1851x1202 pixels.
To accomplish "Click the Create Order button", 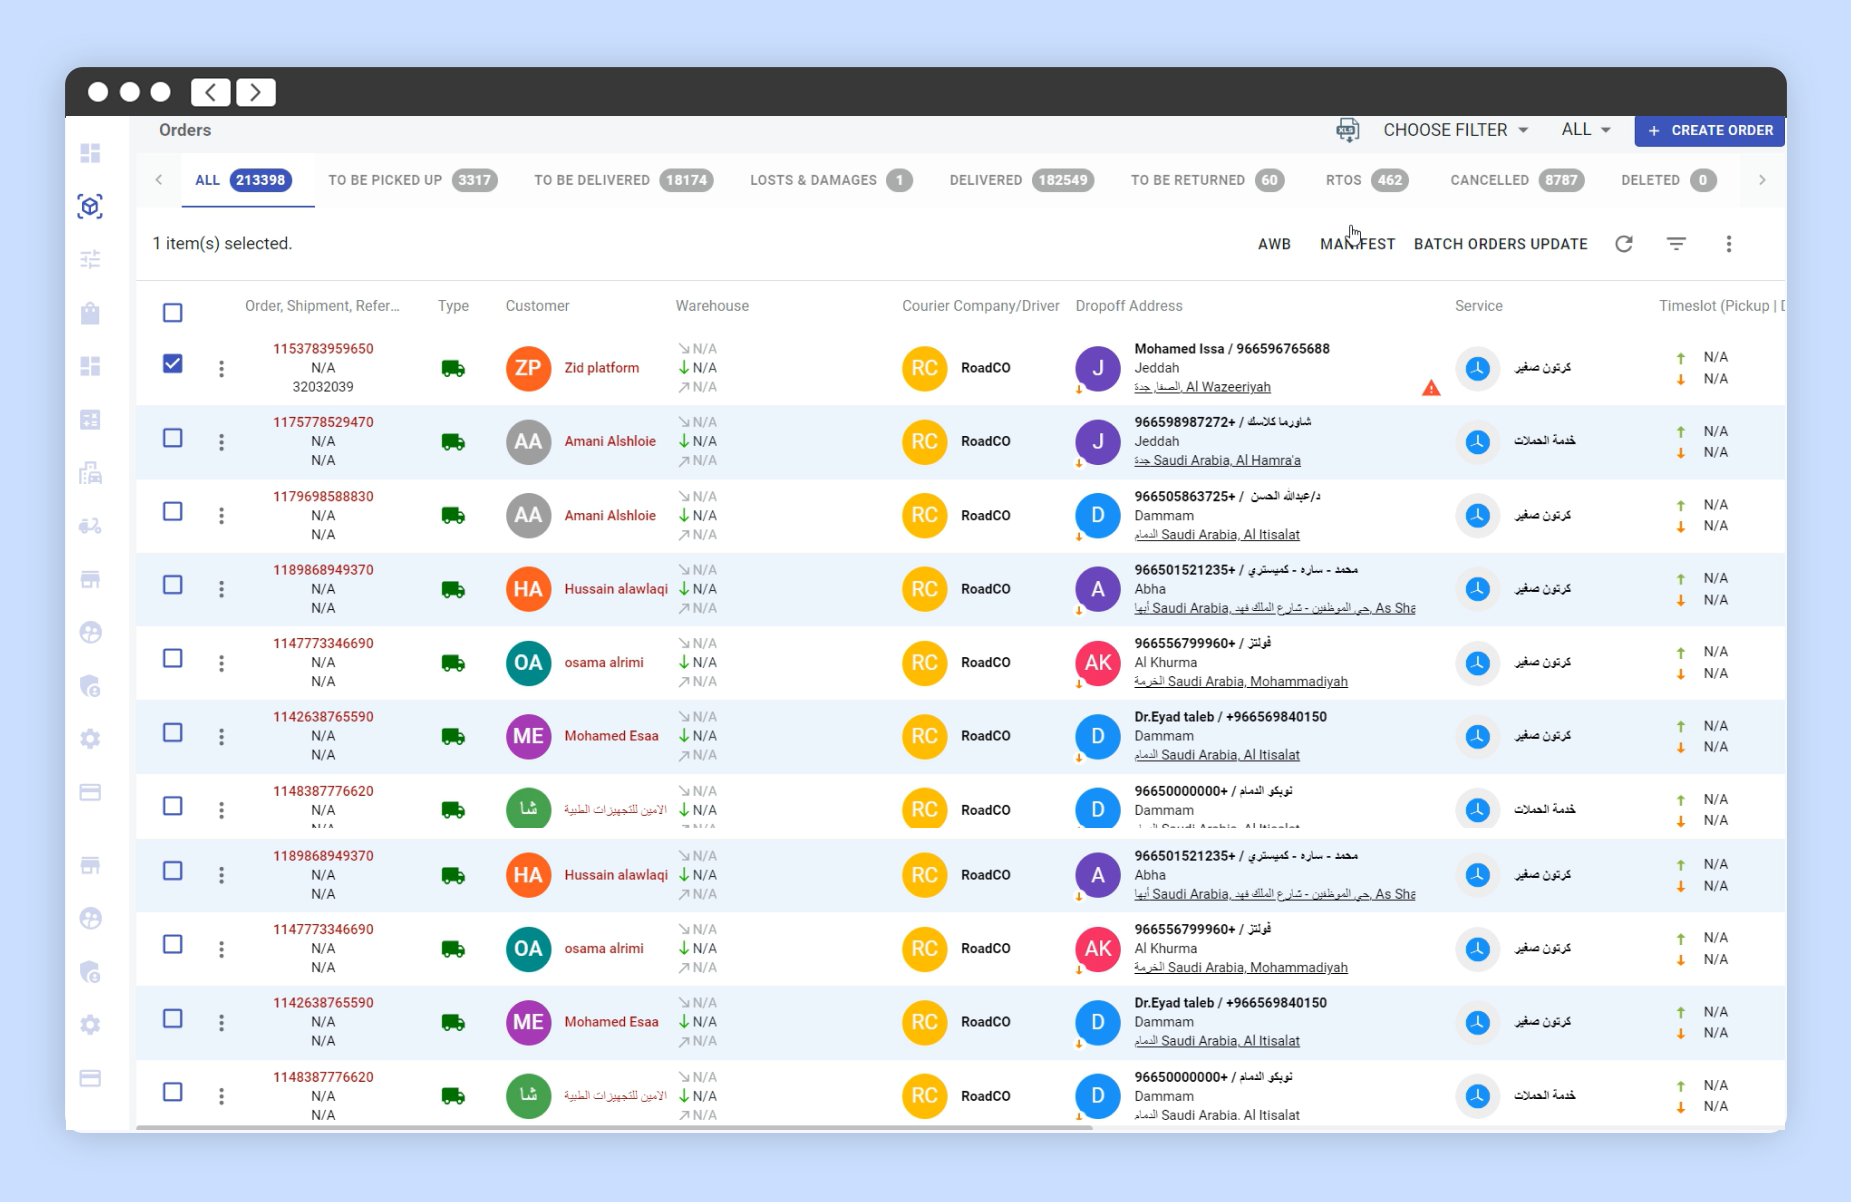I will pyautogui.click(x=1710, y=130).
